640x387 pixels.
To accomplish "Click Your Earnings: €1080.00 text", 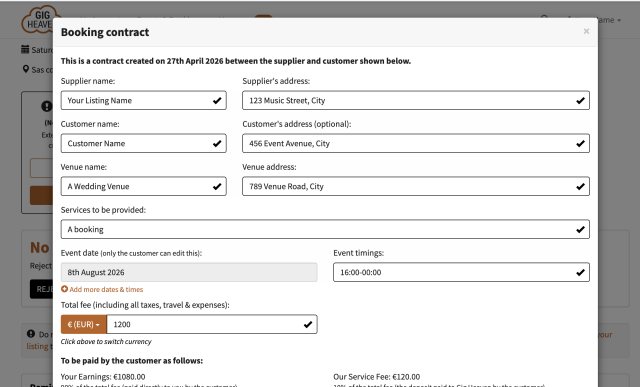I will point(103,377).
